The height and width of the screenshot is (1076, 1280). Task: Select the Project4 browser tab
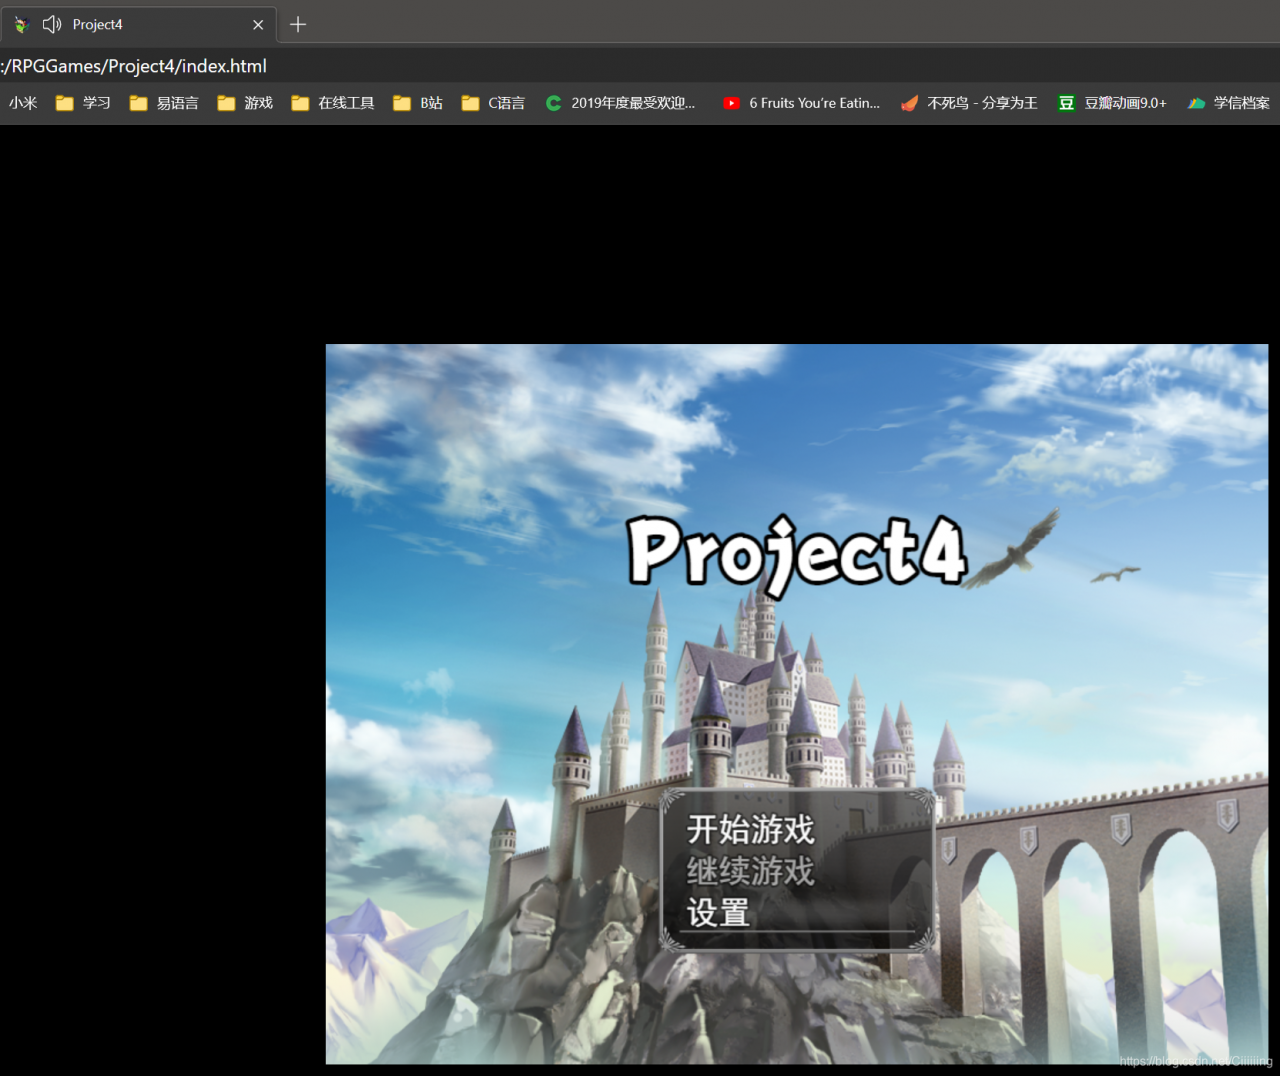(x=139, y=24)
